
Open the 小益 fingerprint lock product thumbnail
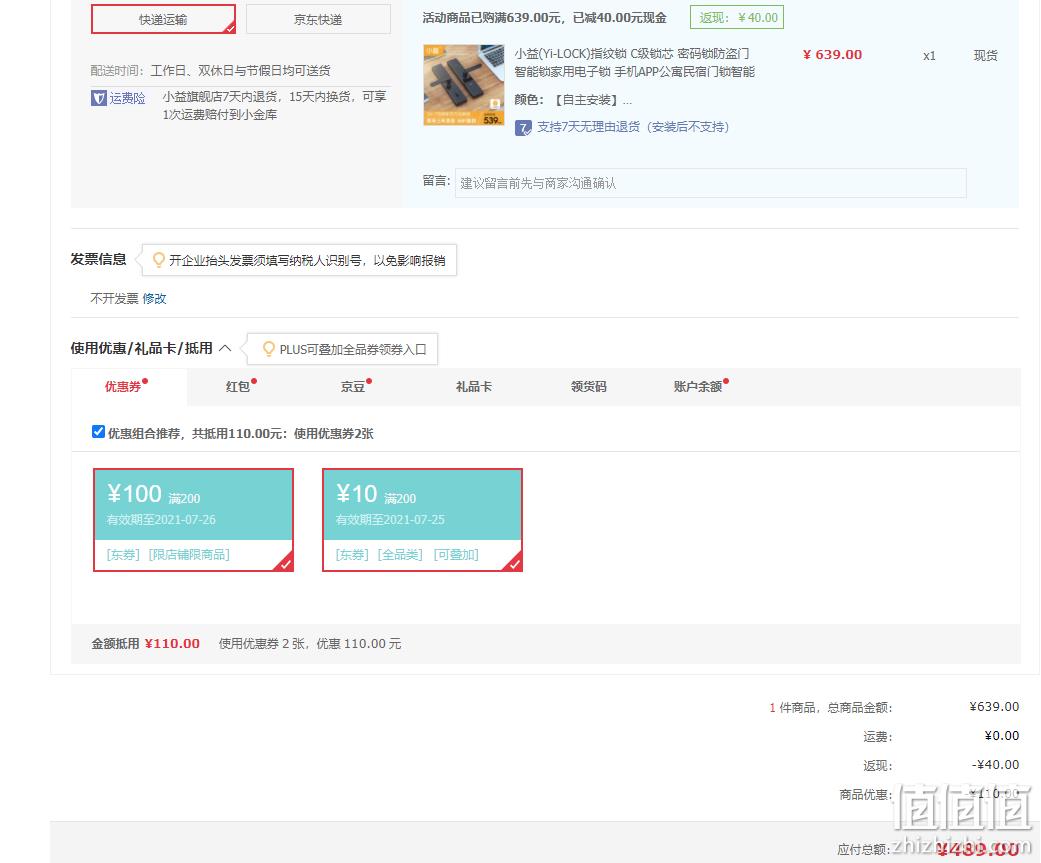463,85
